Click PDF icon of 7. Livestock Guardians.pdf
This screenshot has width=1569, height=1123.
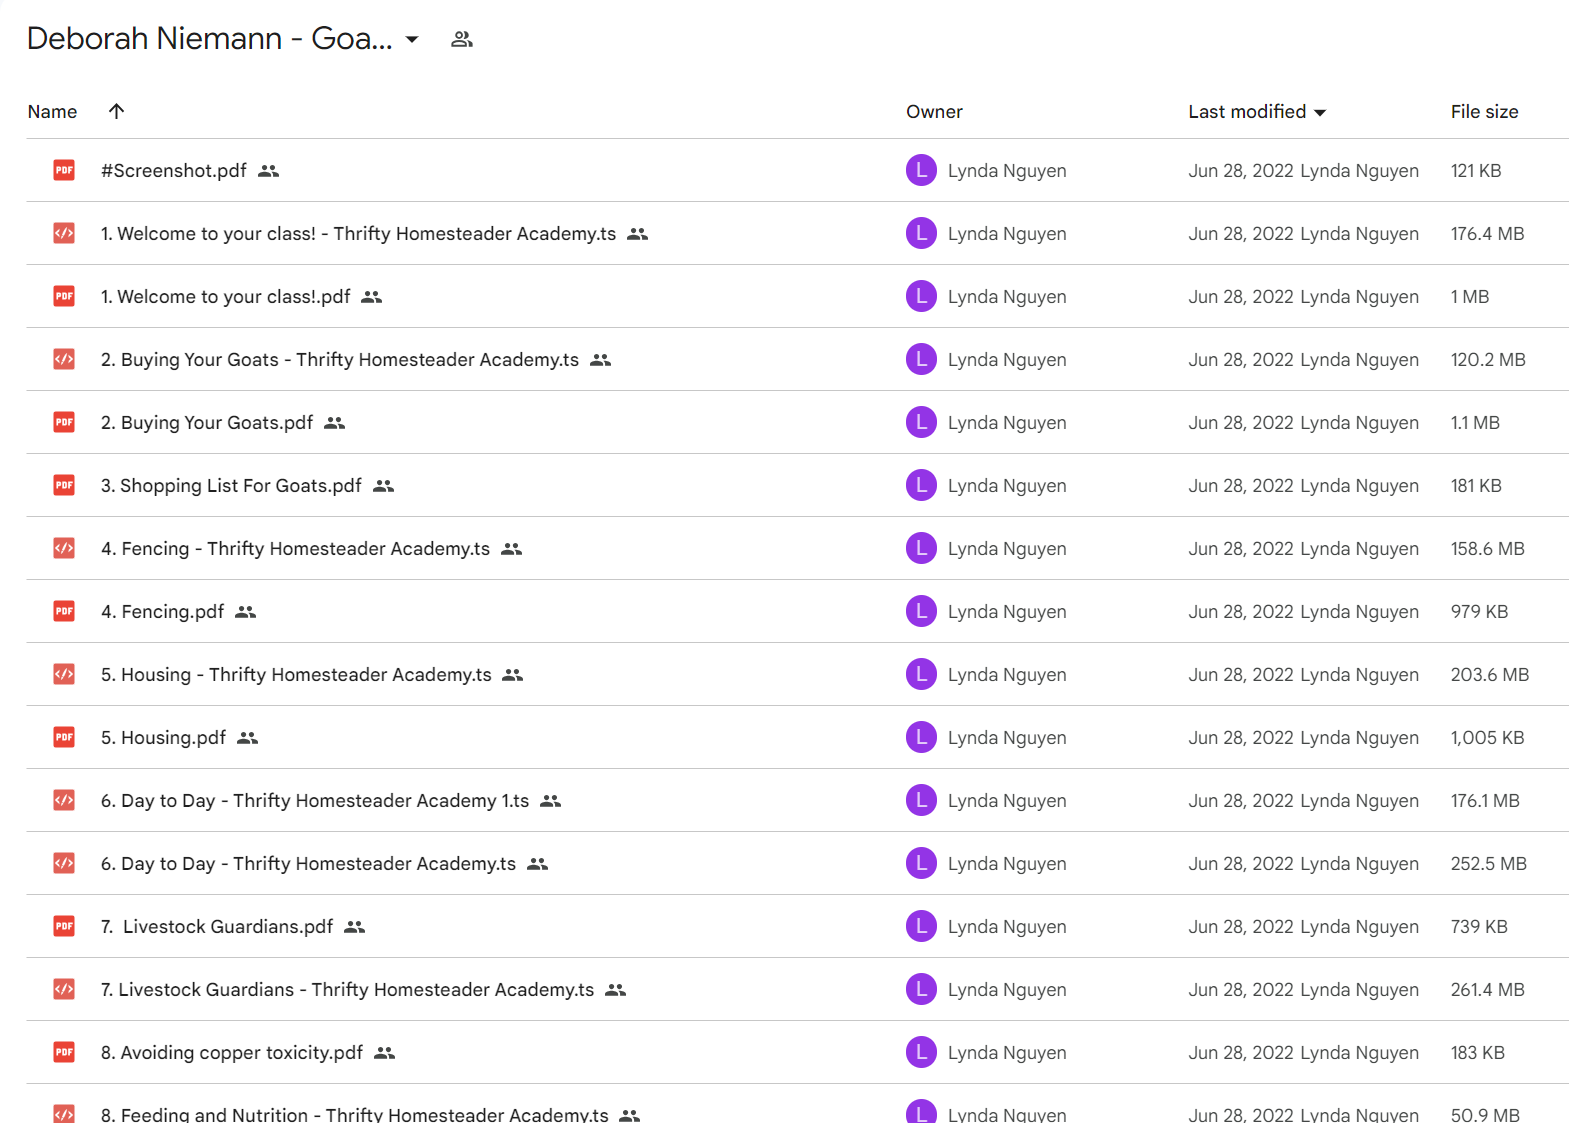pos(64,926)
